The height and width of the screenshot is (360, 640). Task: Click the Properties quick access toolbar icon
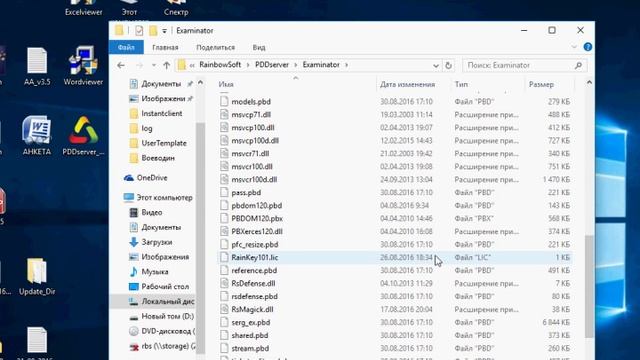coord(139,31)
